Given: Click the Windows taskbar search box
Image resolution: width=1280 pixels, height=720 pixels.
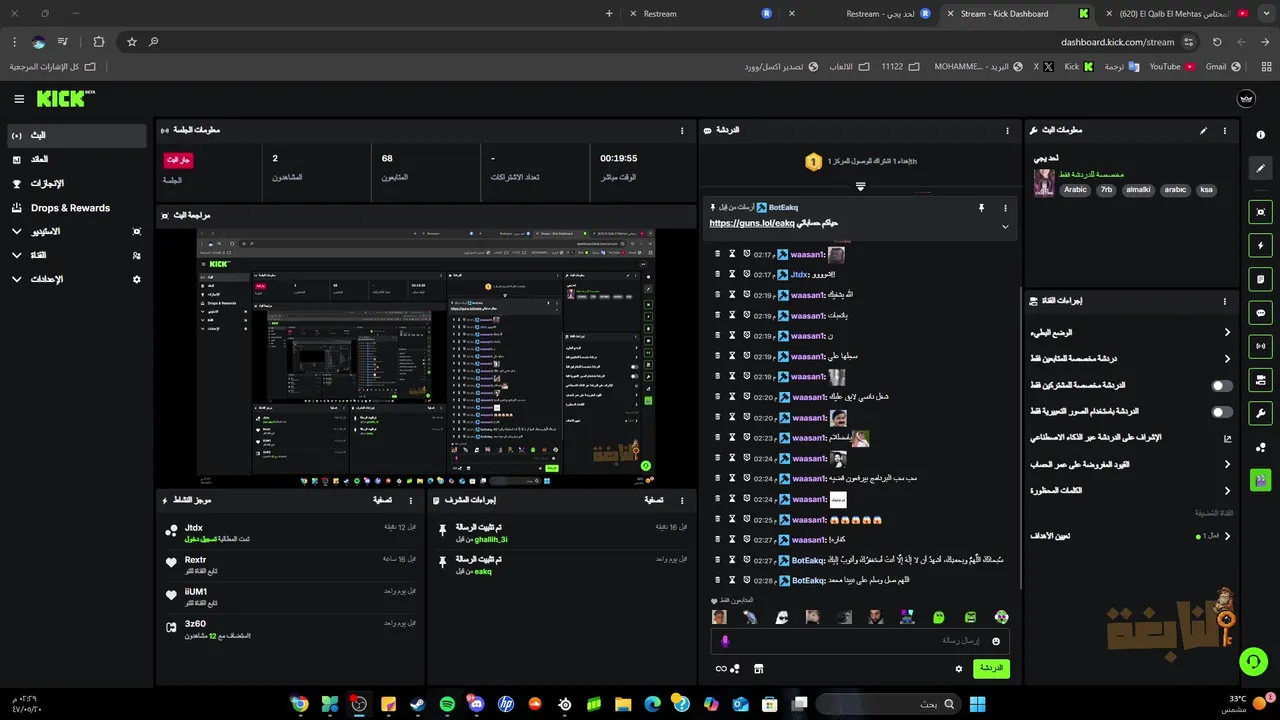Looking at the screenshot, I should pos(887,704).
